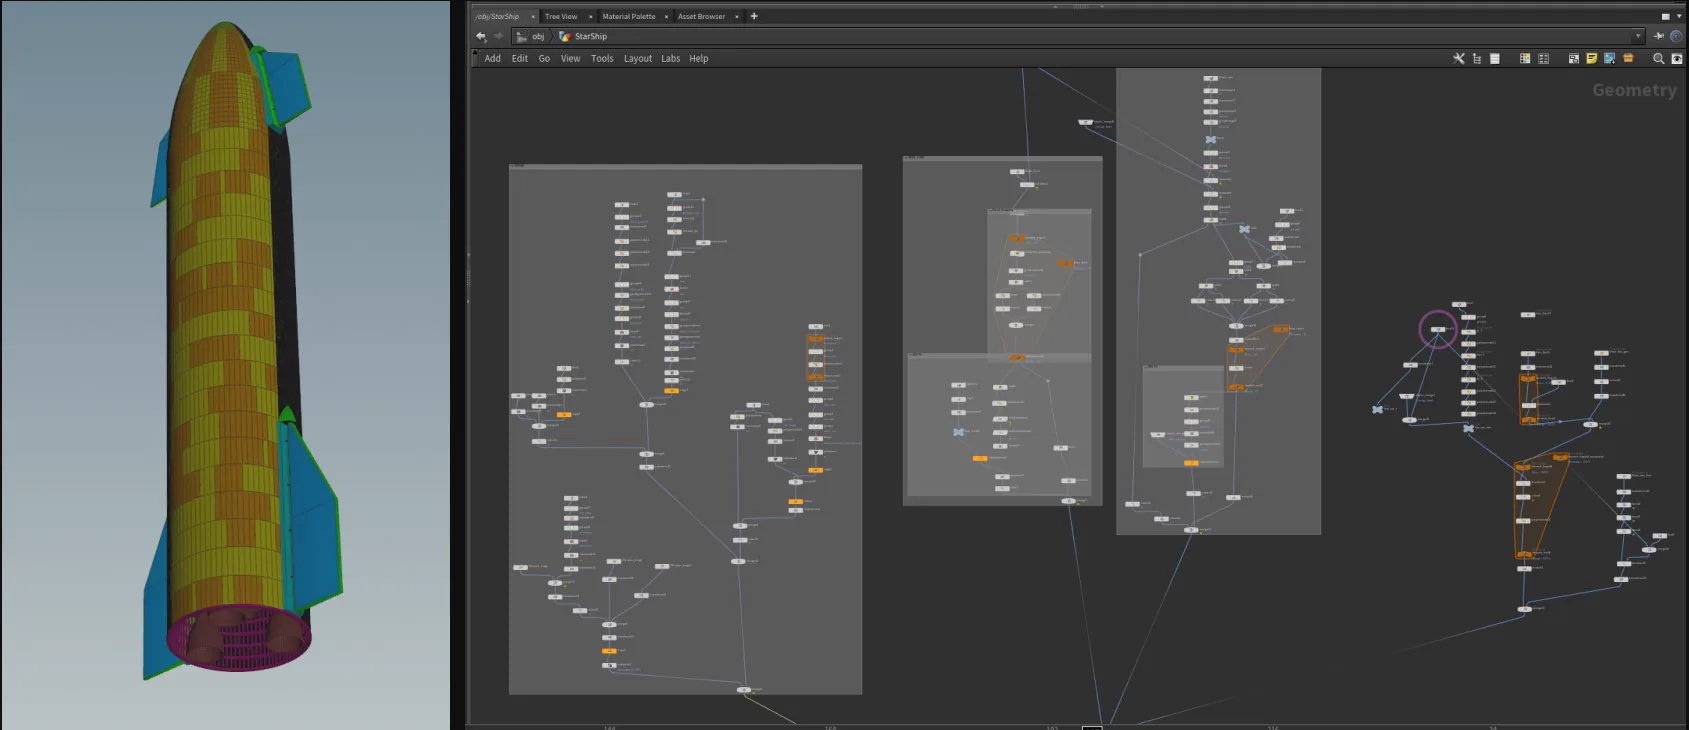Toggle the pin pane icon
This screenshot has width=1689, height=730.
[1658, 36]
